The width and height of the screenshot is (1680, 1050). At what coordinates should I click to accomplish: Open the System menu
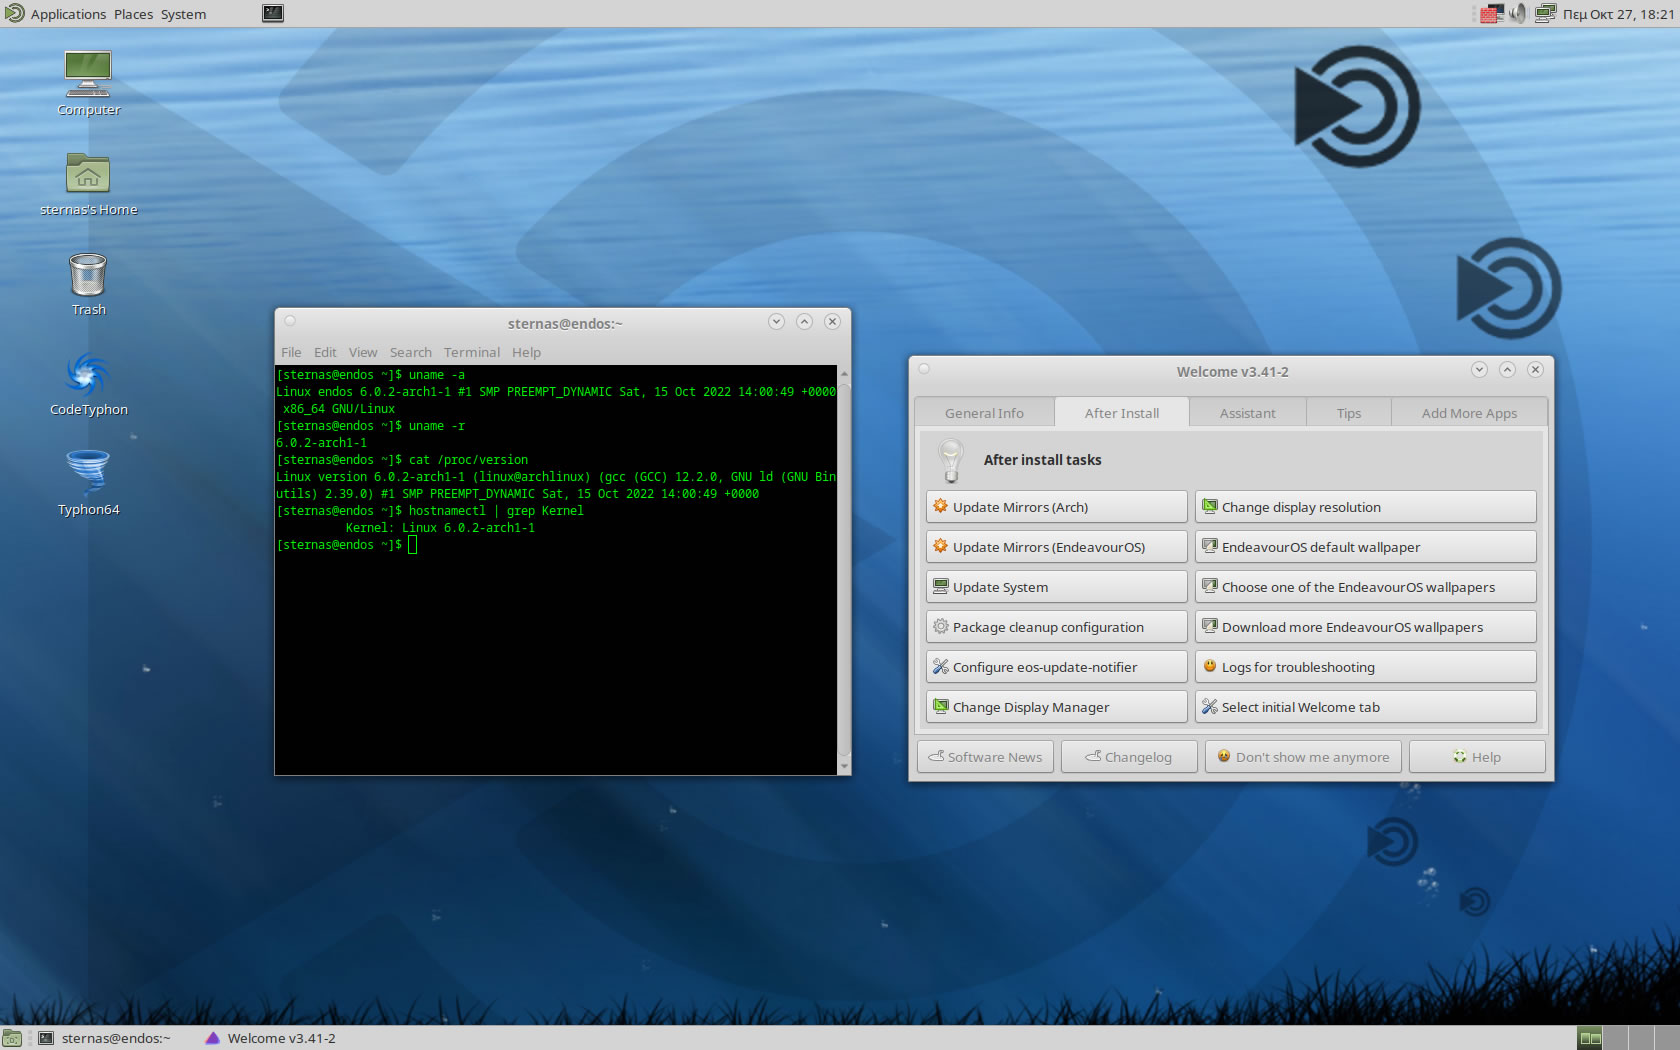(183, 14)
